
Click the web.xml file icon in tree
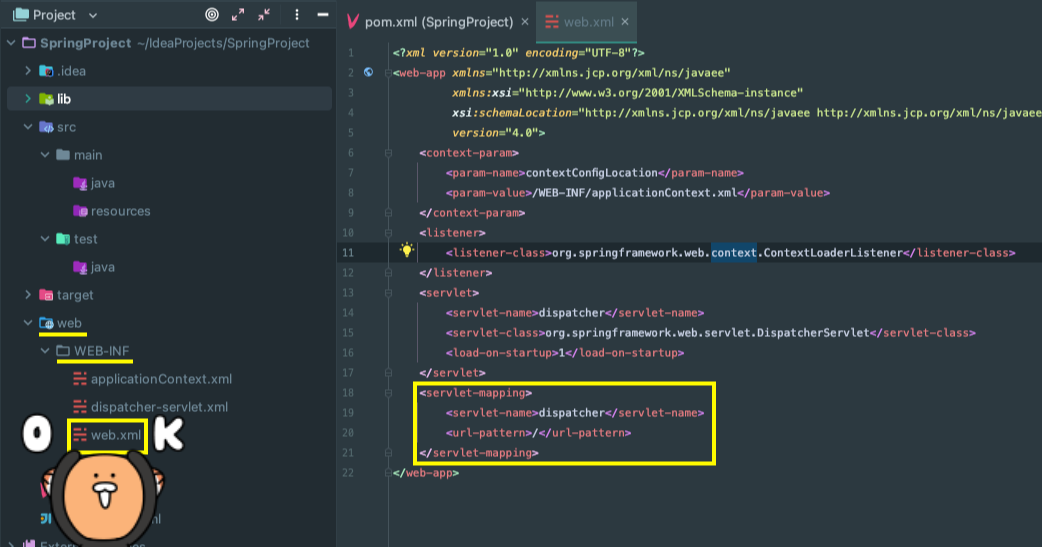click(x=80, y=435)
